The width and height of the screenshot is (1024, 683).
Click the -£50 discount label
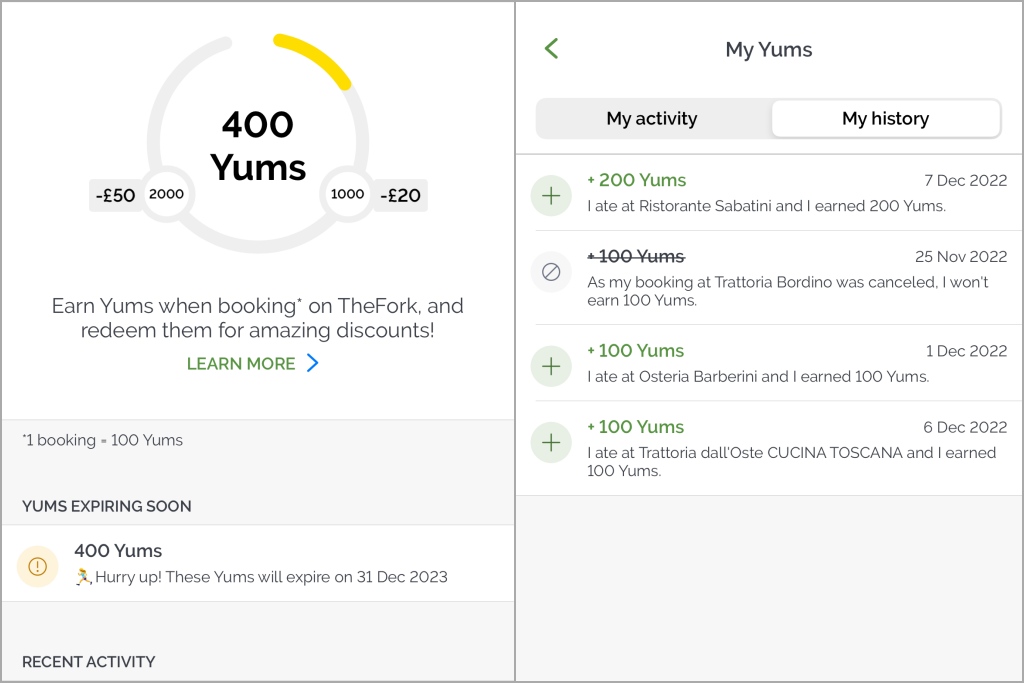point(115,195)
